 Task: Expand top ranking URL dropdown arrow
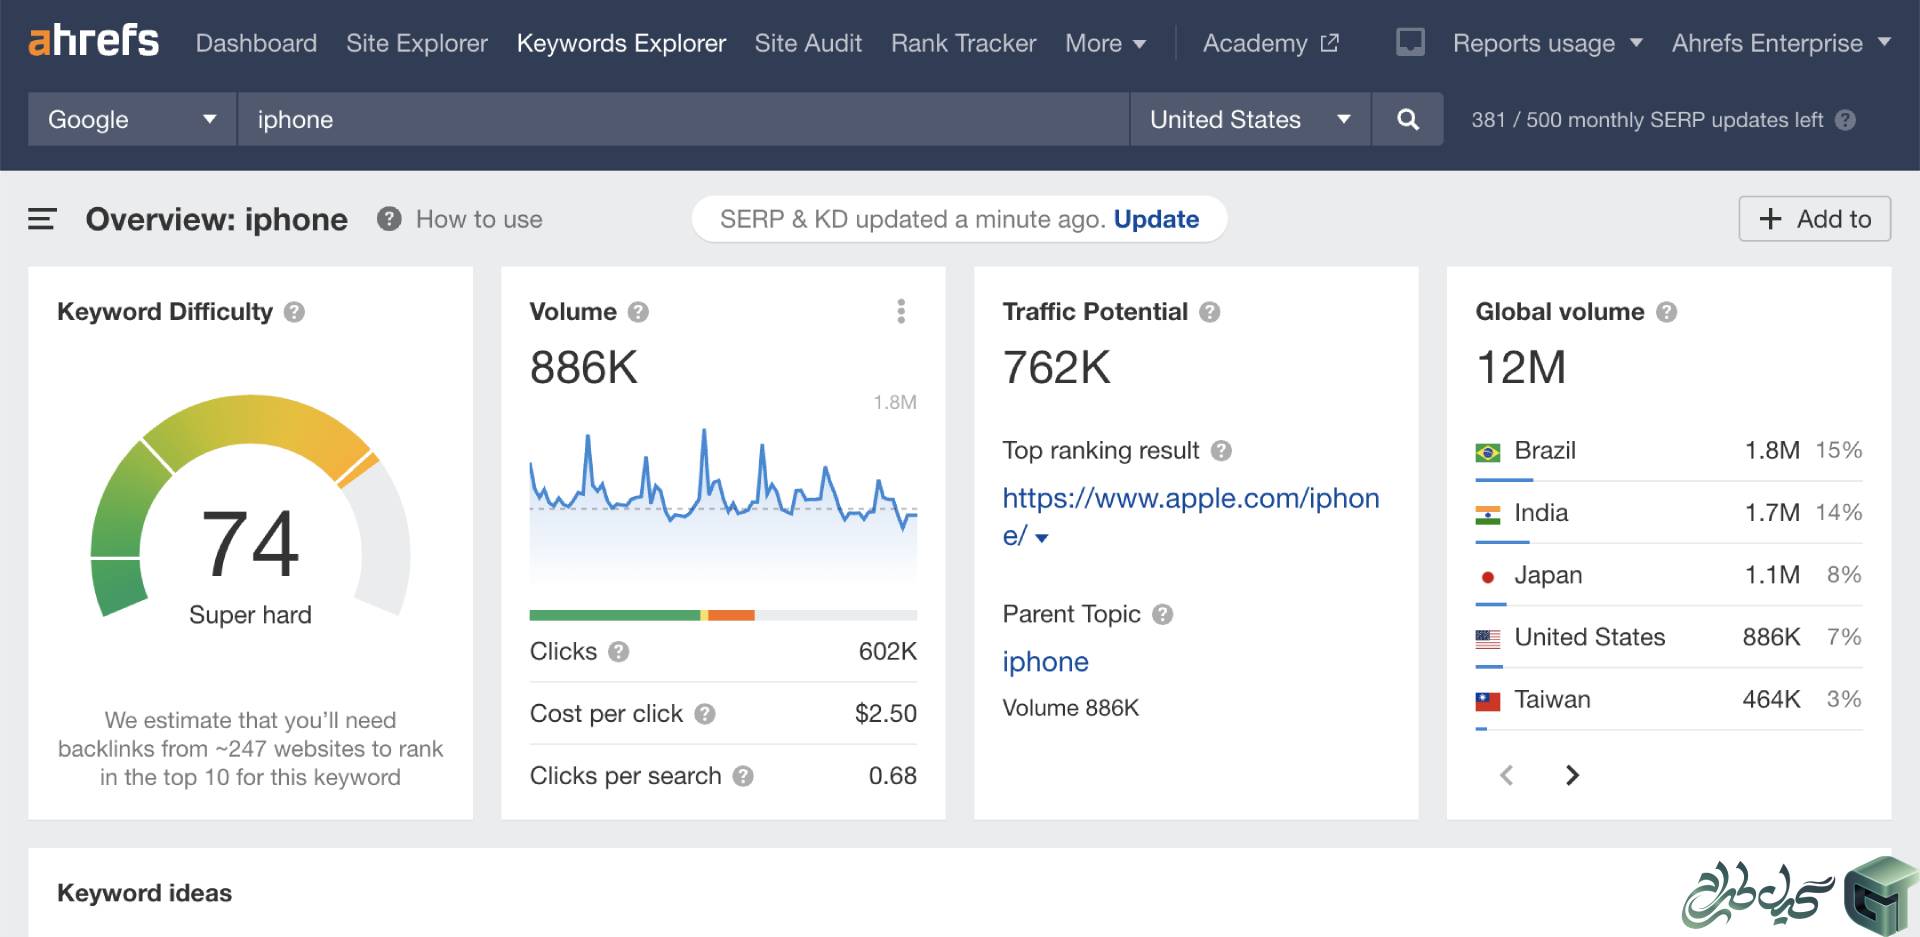(x=1042, y=538)
